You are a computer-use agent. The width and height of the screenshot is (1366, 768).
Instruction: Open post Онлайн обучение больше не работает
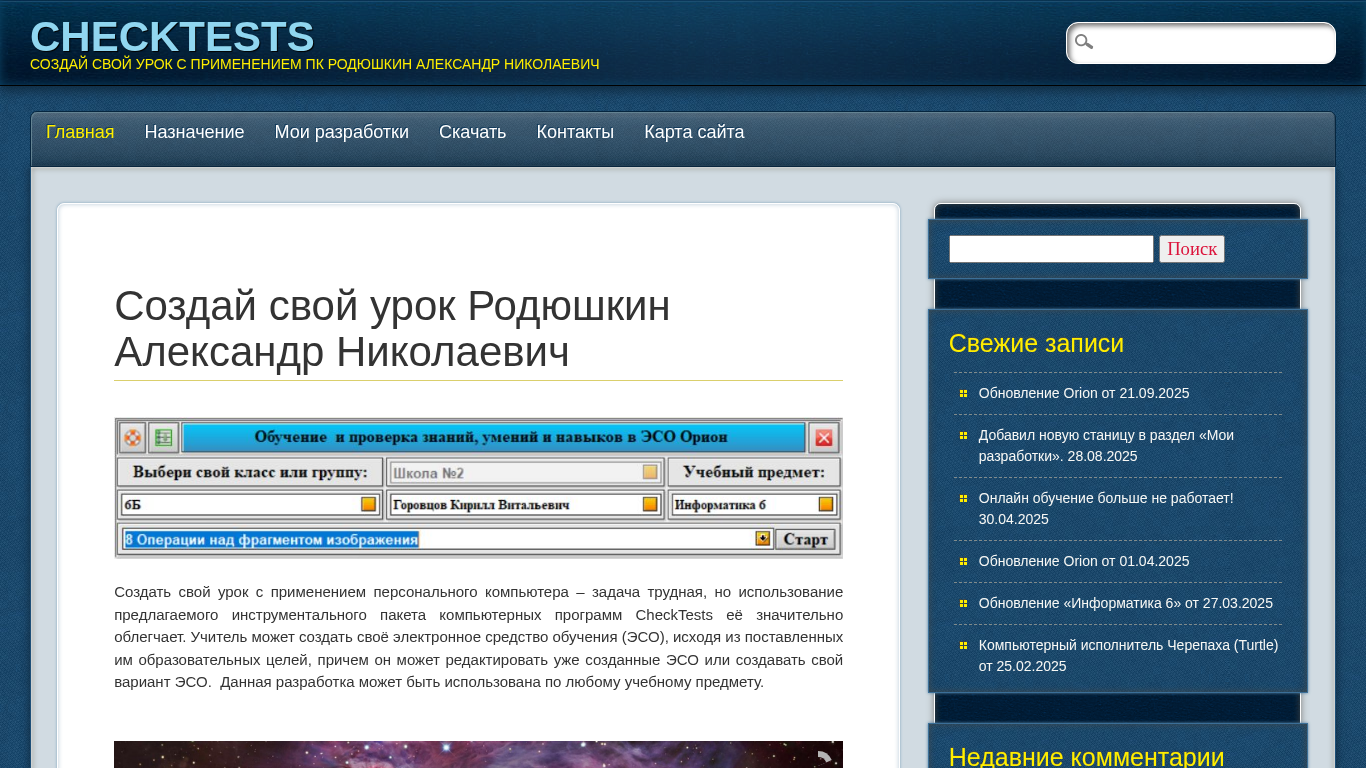click(x=1105, y=498)
